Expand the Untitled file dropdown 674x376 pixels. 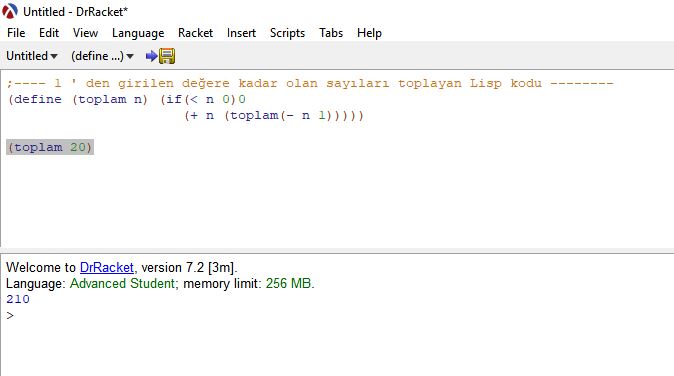pos(32,56)
